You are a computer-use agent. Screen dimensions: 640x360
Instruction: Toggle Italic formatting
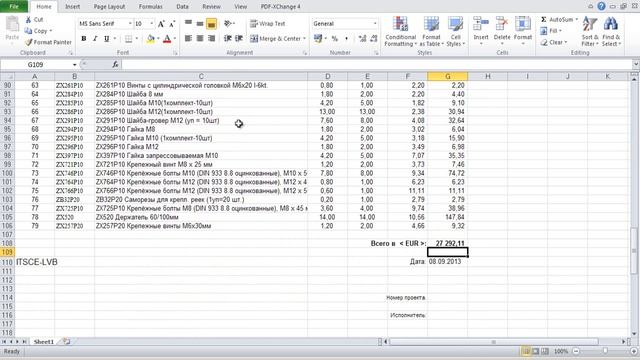(95, 38)
